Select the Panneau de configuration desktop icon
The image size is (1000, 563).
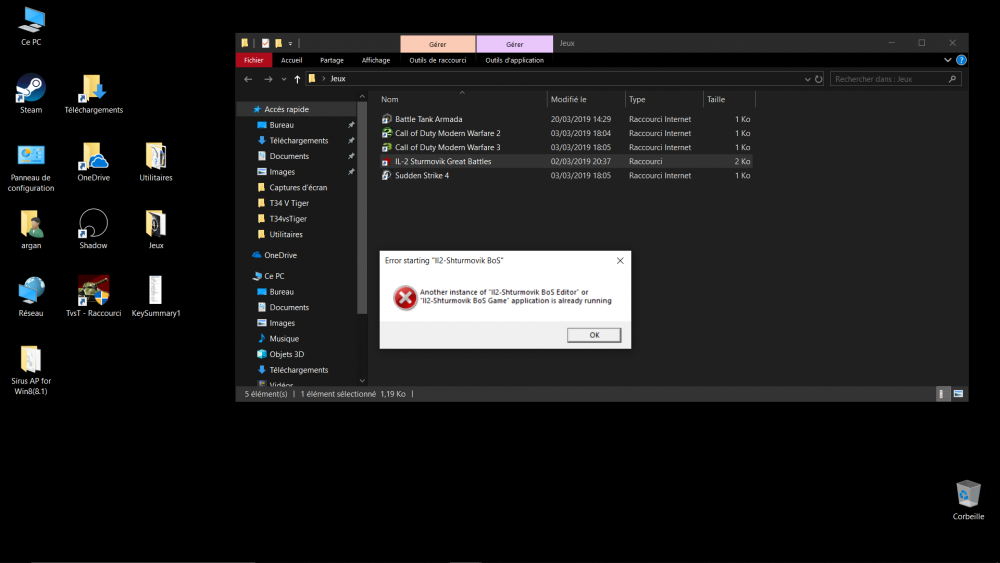[x=31, y=166]
